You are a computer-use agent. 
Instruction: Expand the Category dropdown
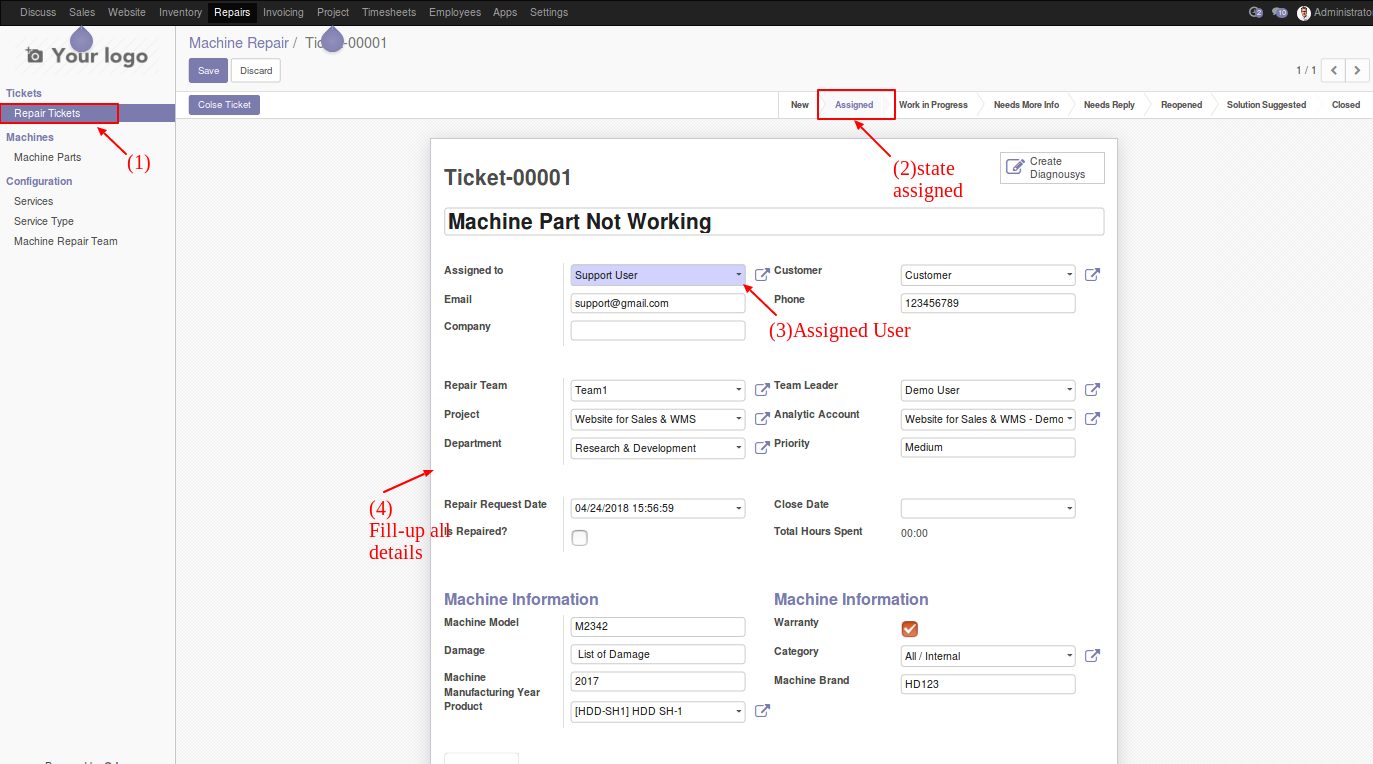click(x=1069, y=656)
